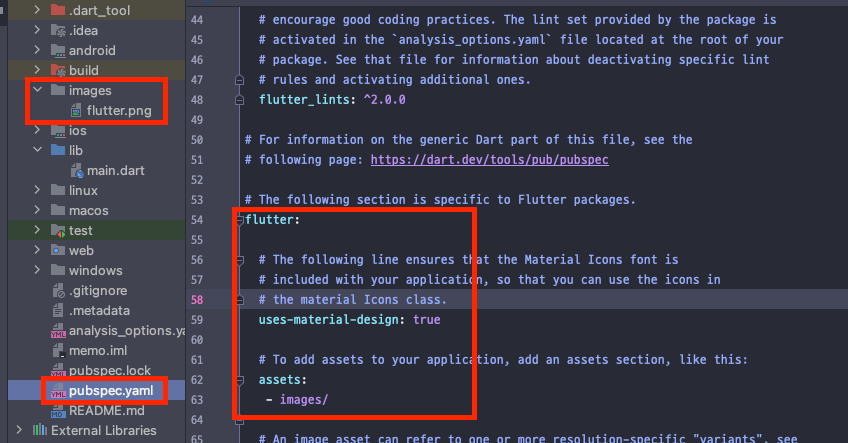Select analysis_options.yaml file
The image size is (848, 443).
pyautogui.click(x=127, y=330)
